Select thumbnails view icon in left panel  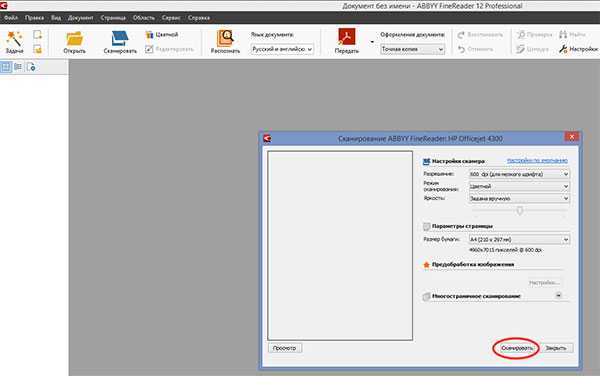click(x=6, y=67)
